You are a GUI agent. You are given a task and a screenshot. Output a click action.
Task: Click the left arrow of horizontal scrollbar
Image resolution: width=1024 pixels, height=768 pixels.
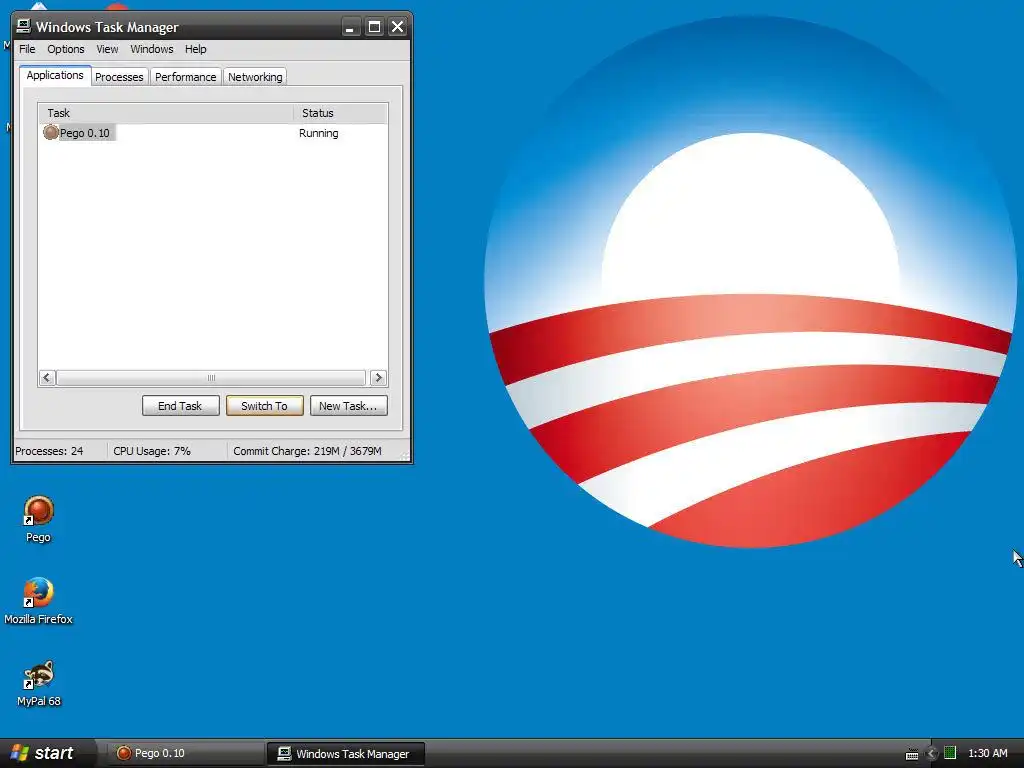pyautogui.click(x=47, y=377)
